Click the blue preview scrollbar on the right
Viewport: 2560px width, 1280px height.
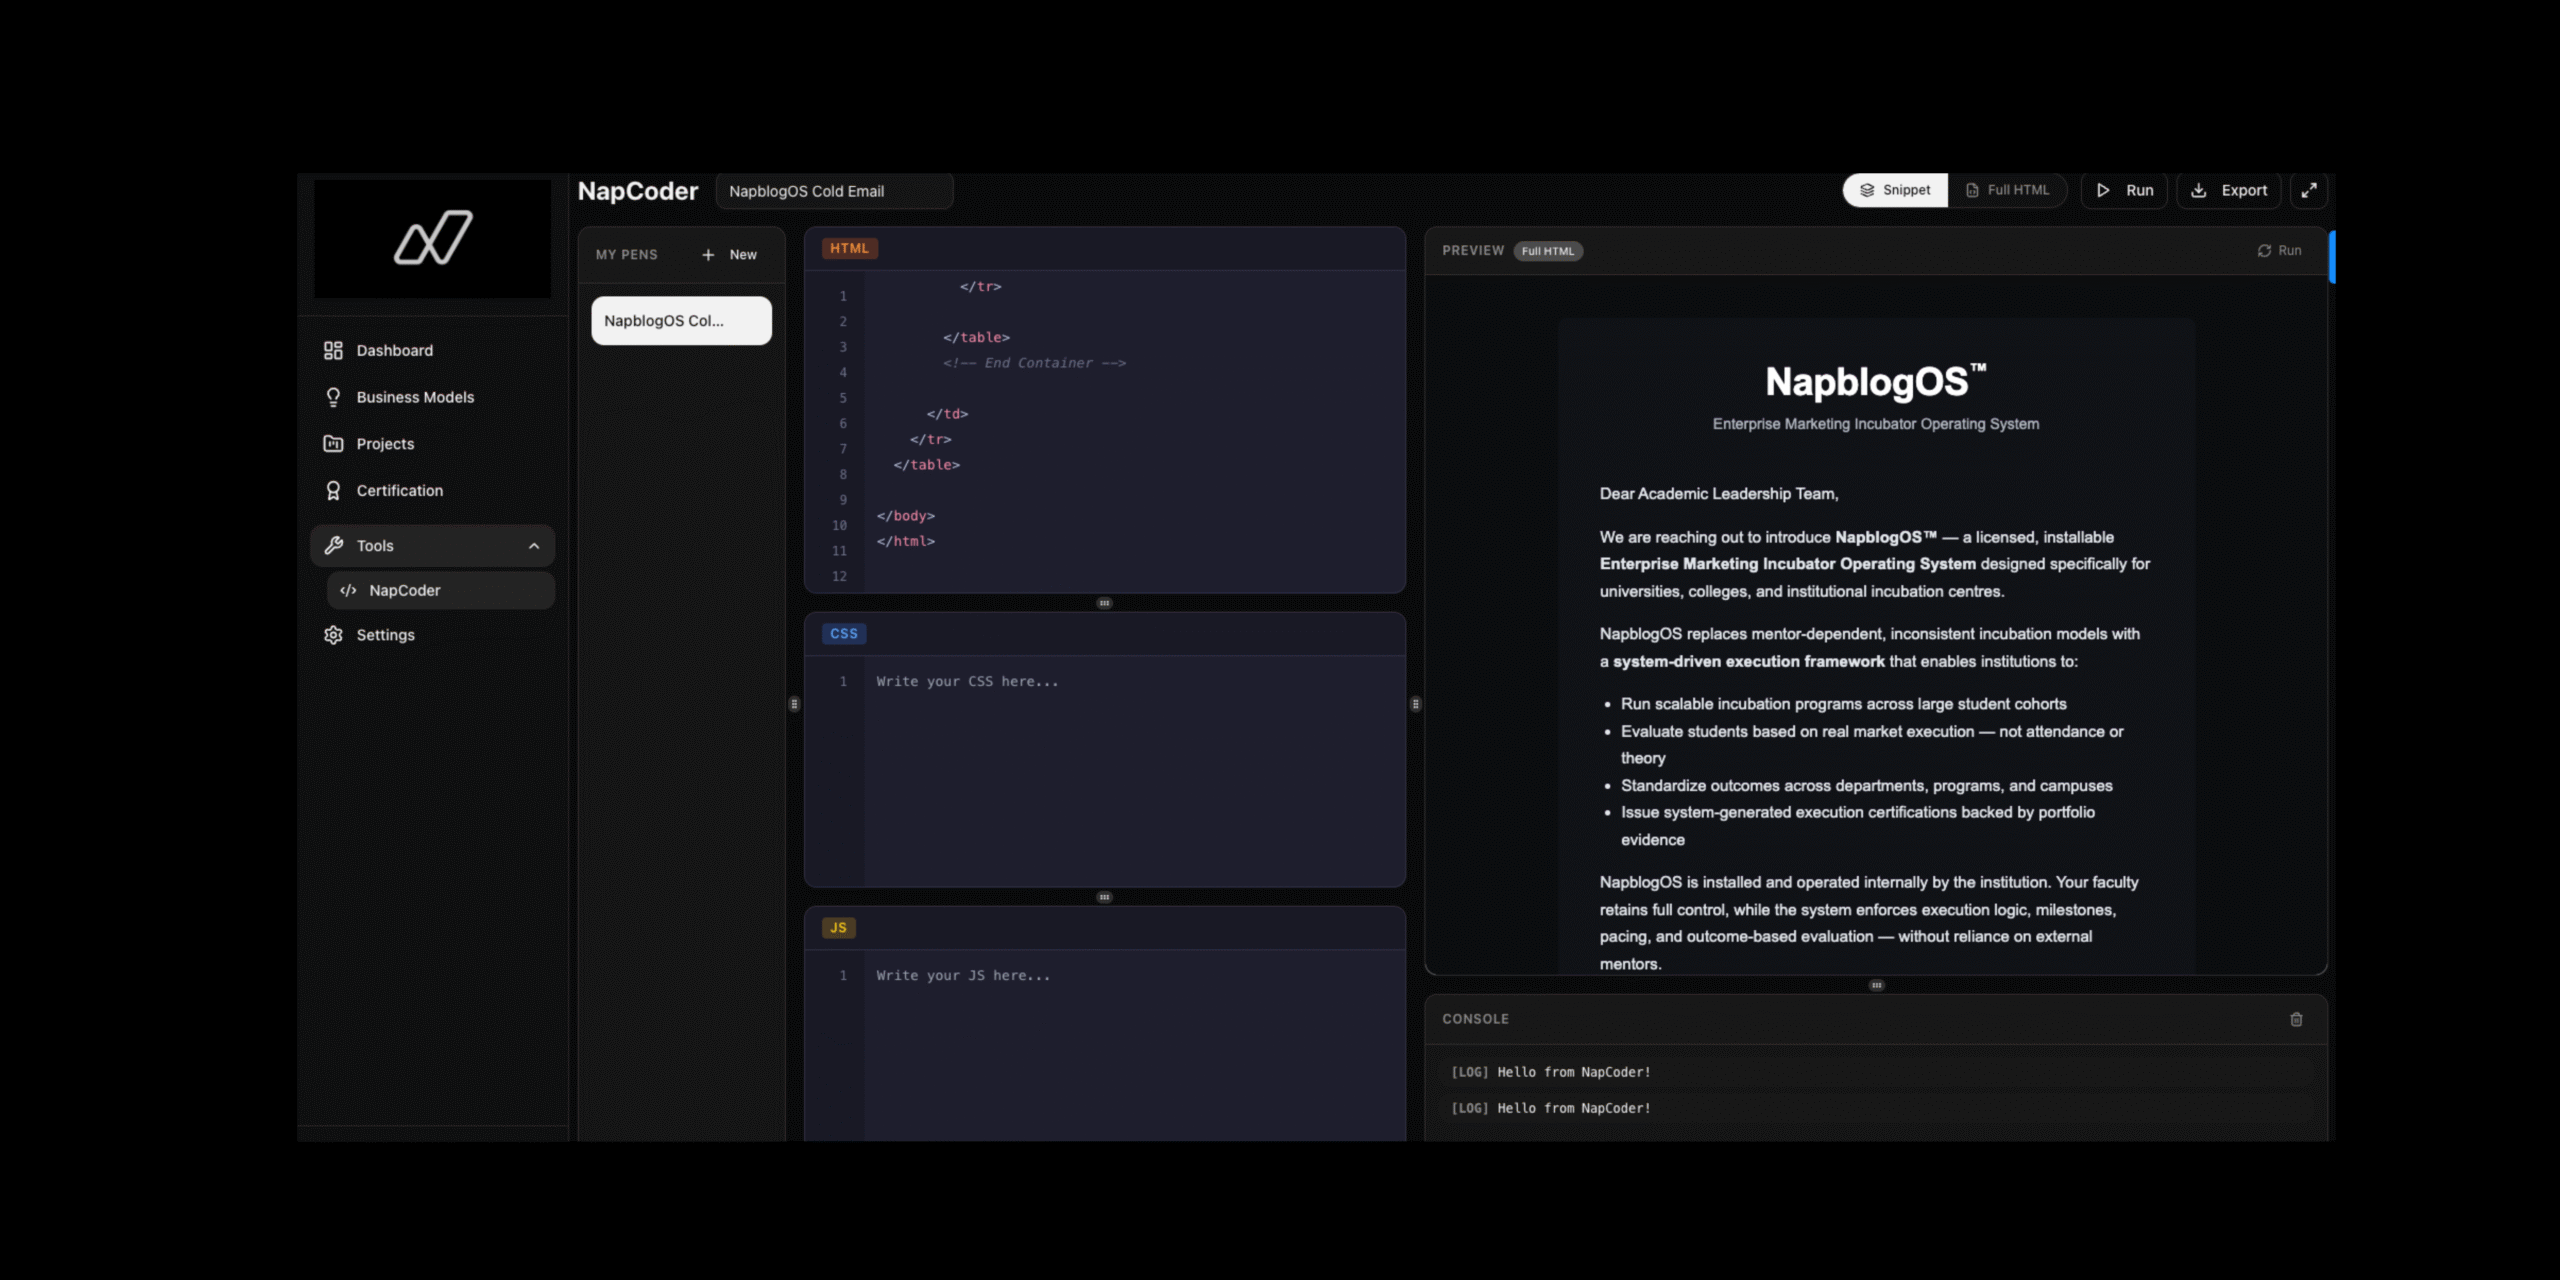click(2333, 257)
